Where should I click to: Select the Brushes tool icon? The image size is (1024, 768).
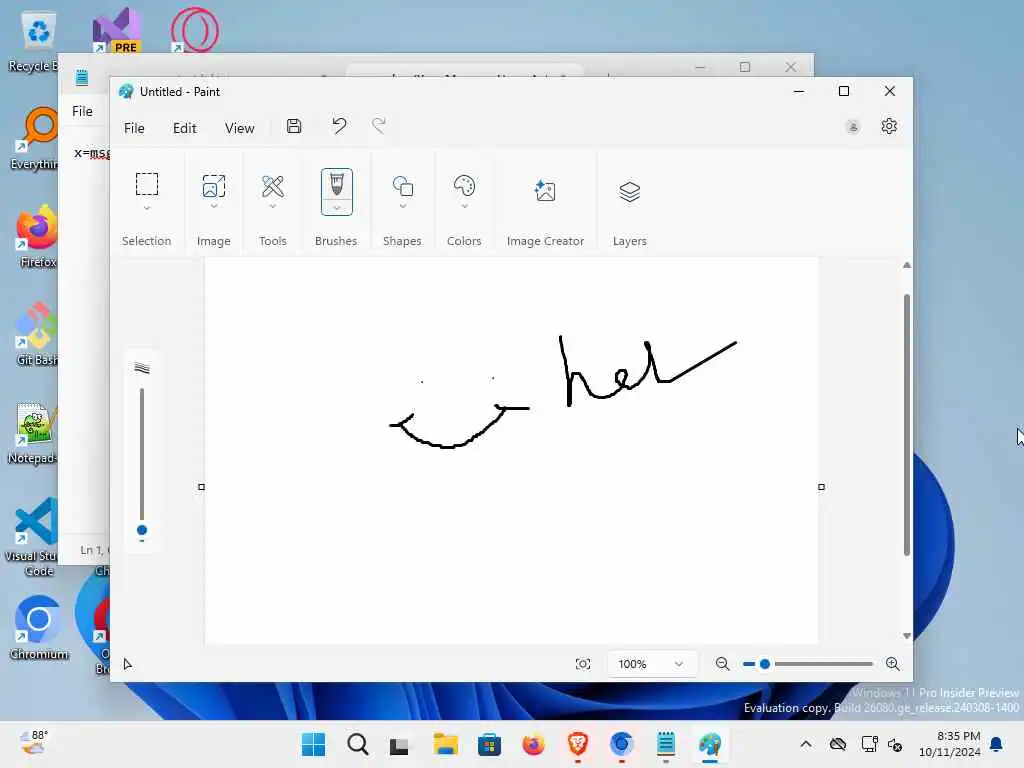tap(336, 184)
